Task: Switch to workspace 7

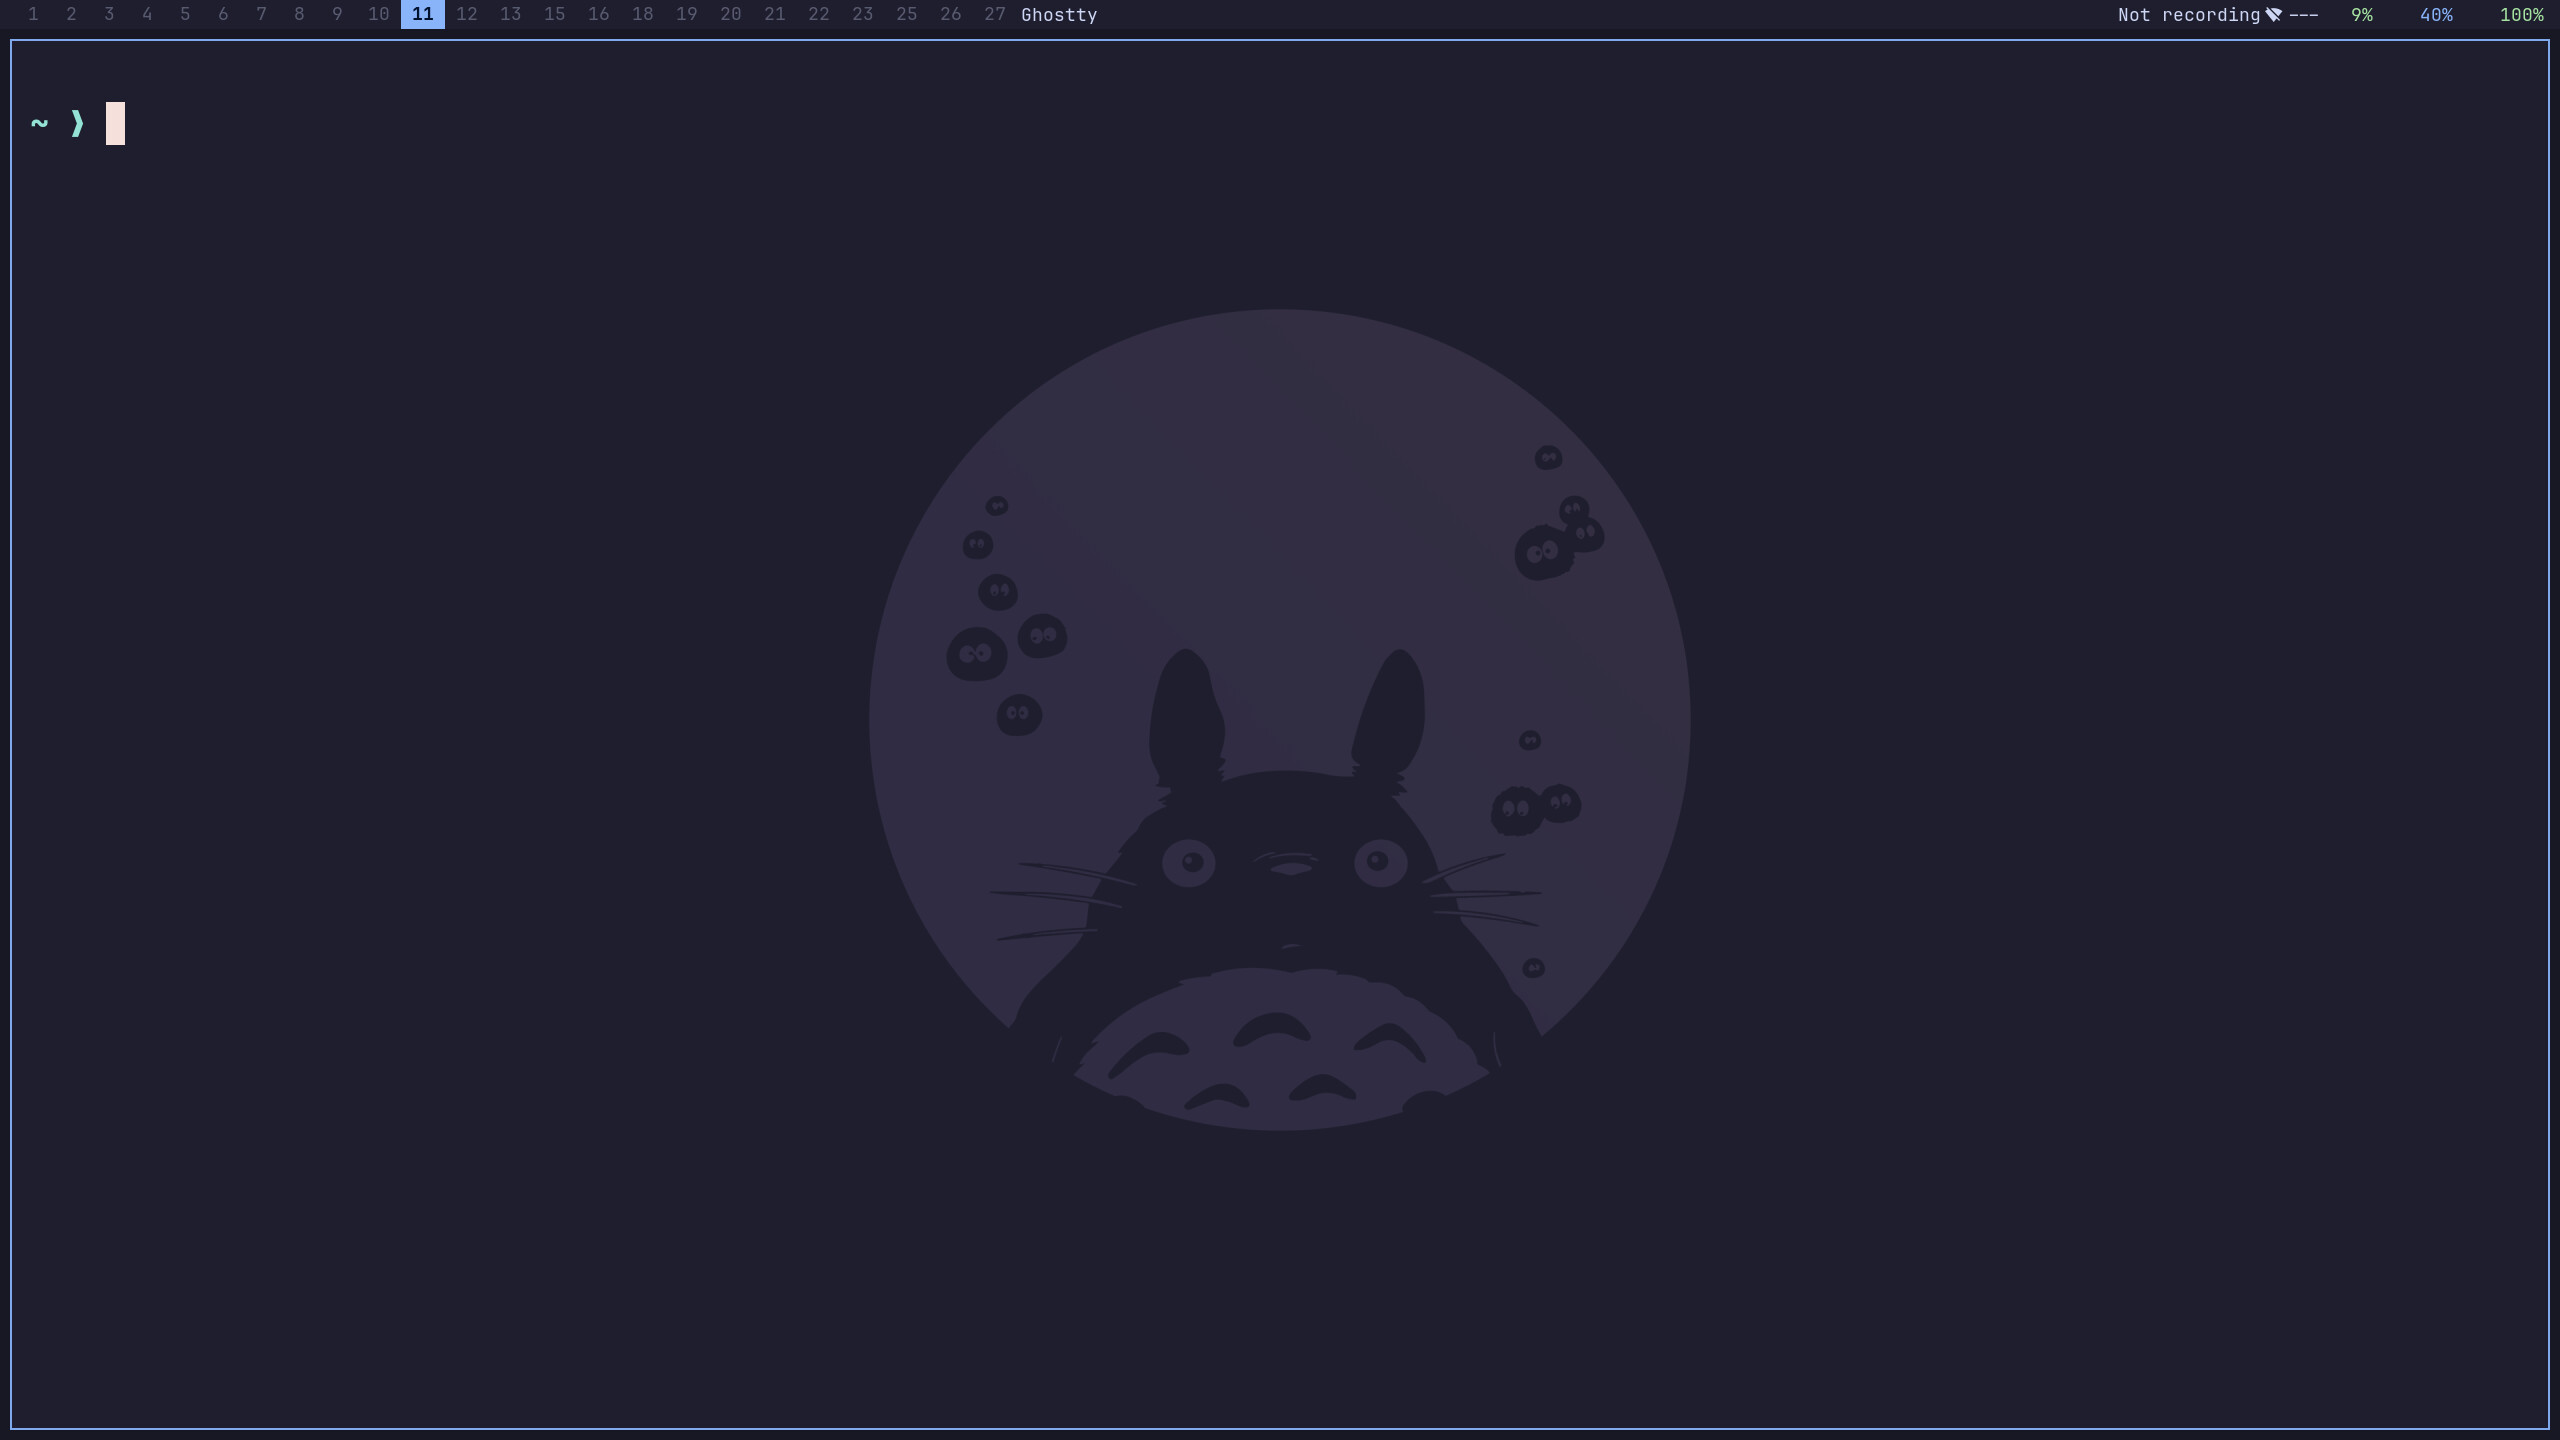Action: 261,14
